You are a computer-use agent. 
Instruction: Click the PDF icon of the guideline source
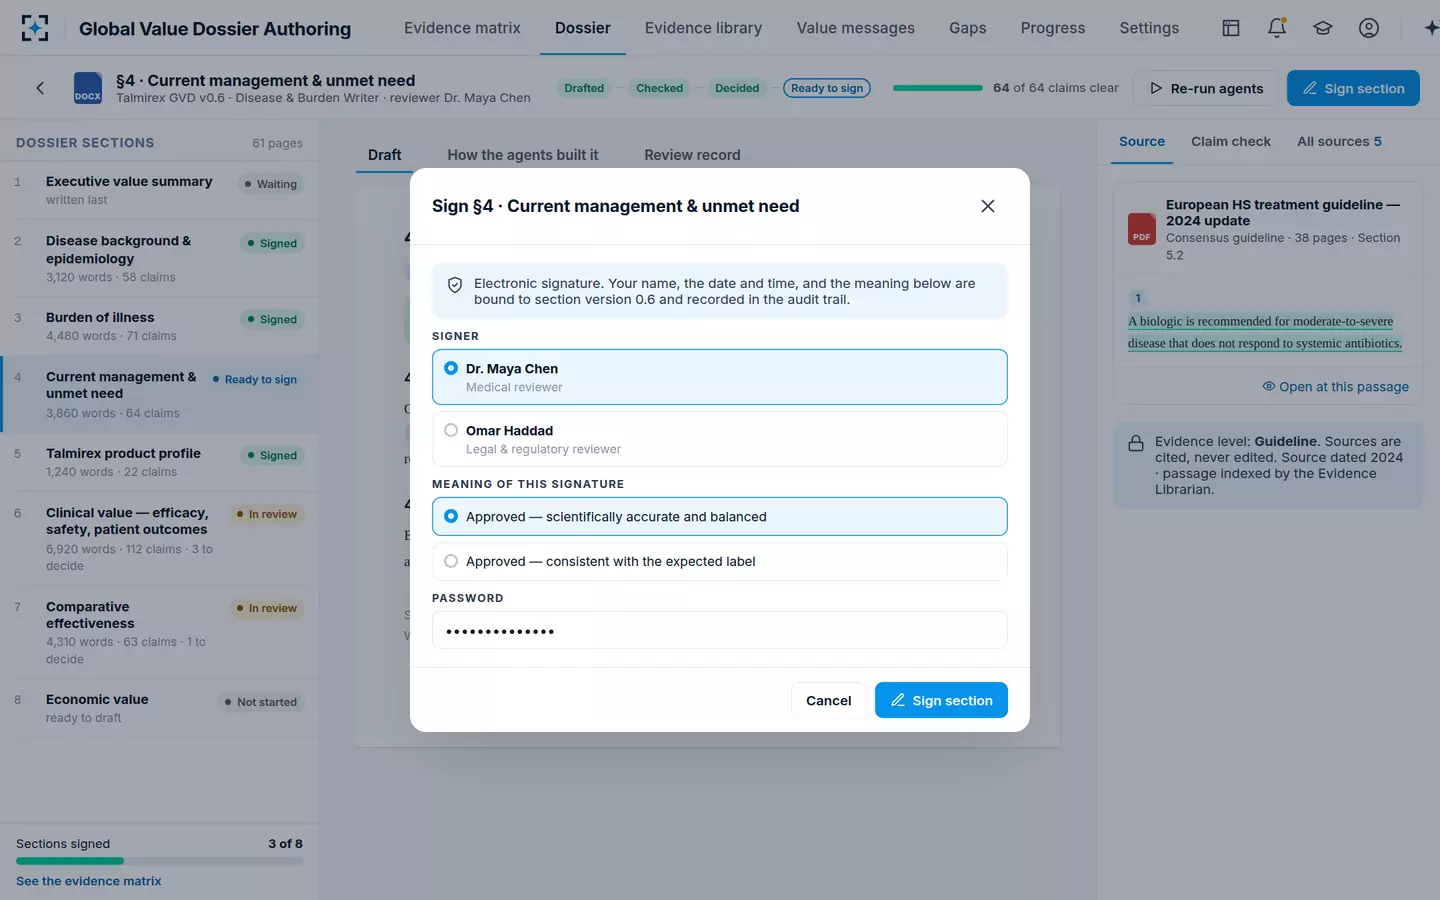click(1142, 229)
